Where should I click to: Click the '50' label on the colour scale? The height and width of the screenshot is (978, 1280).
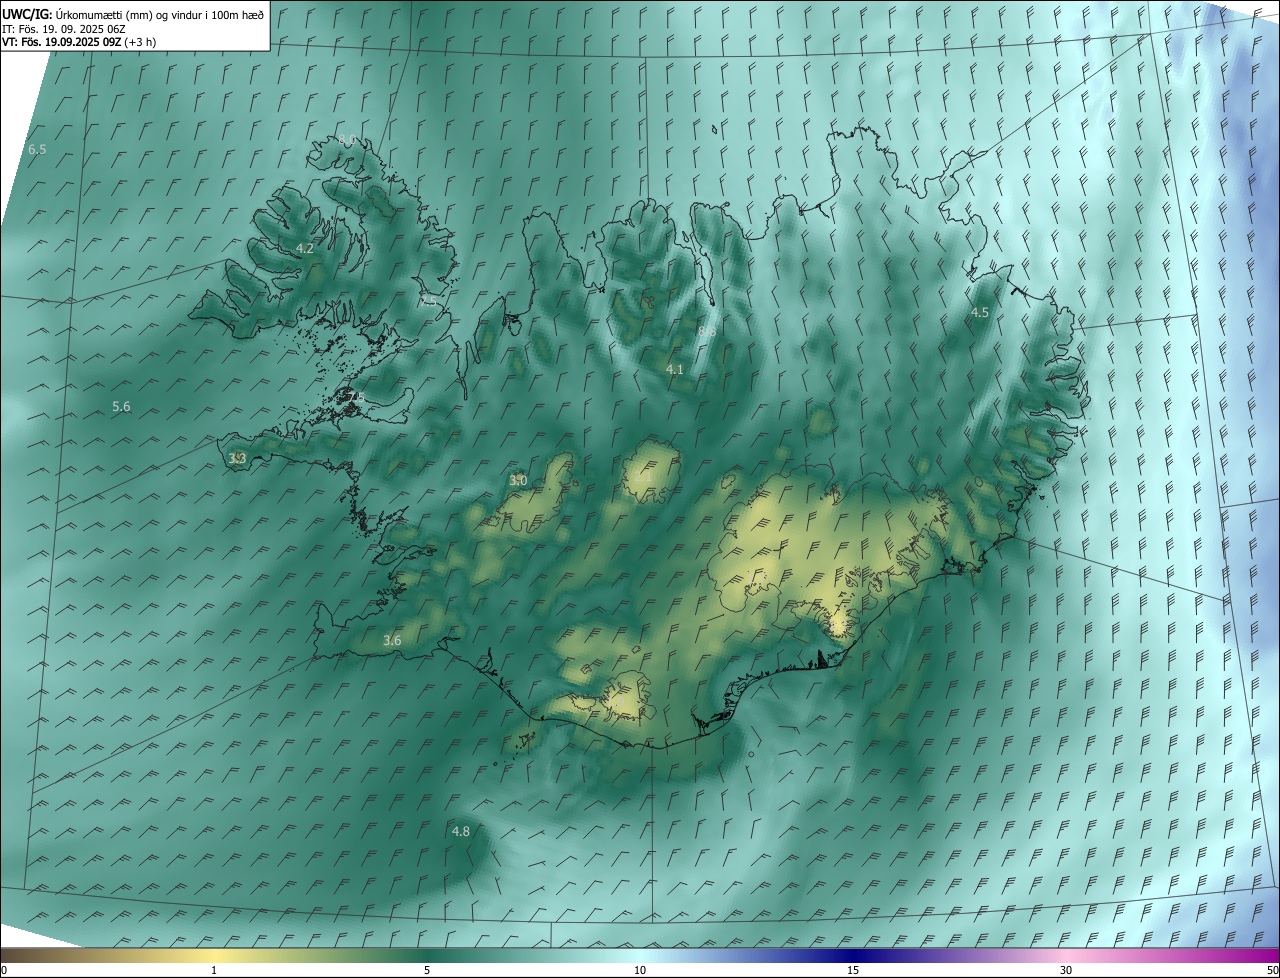click(1272, 970)
